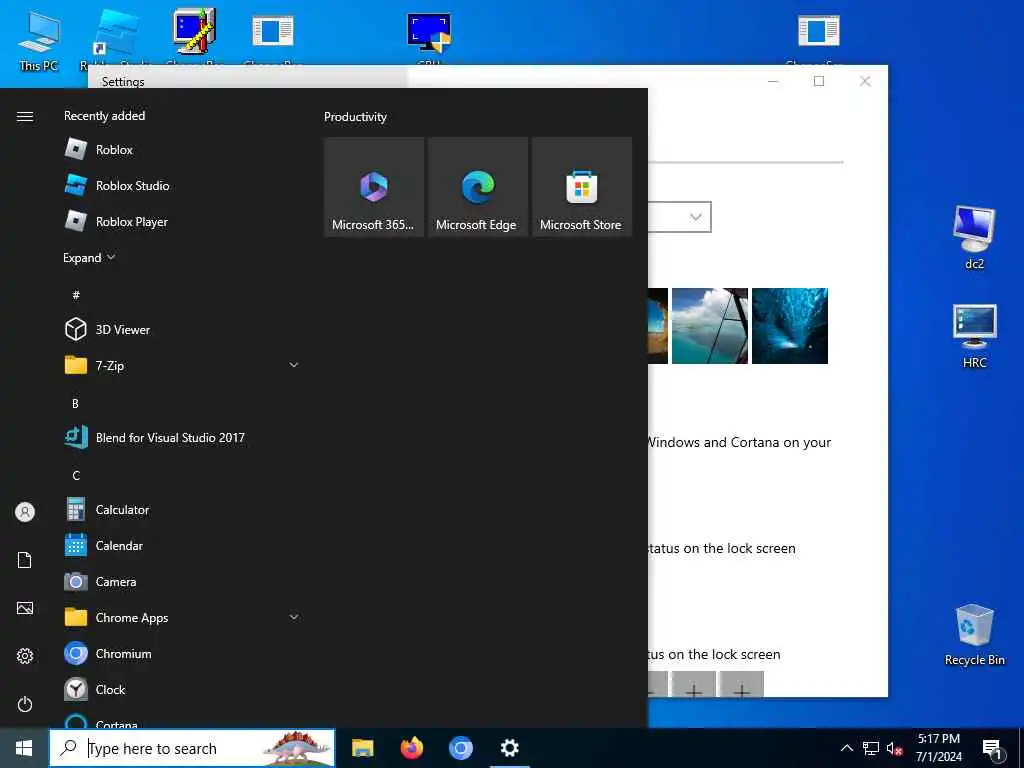The width and height of the screenshot is (1024, 768).
Task: Open user account icon in Start
Action: (25, 512)
